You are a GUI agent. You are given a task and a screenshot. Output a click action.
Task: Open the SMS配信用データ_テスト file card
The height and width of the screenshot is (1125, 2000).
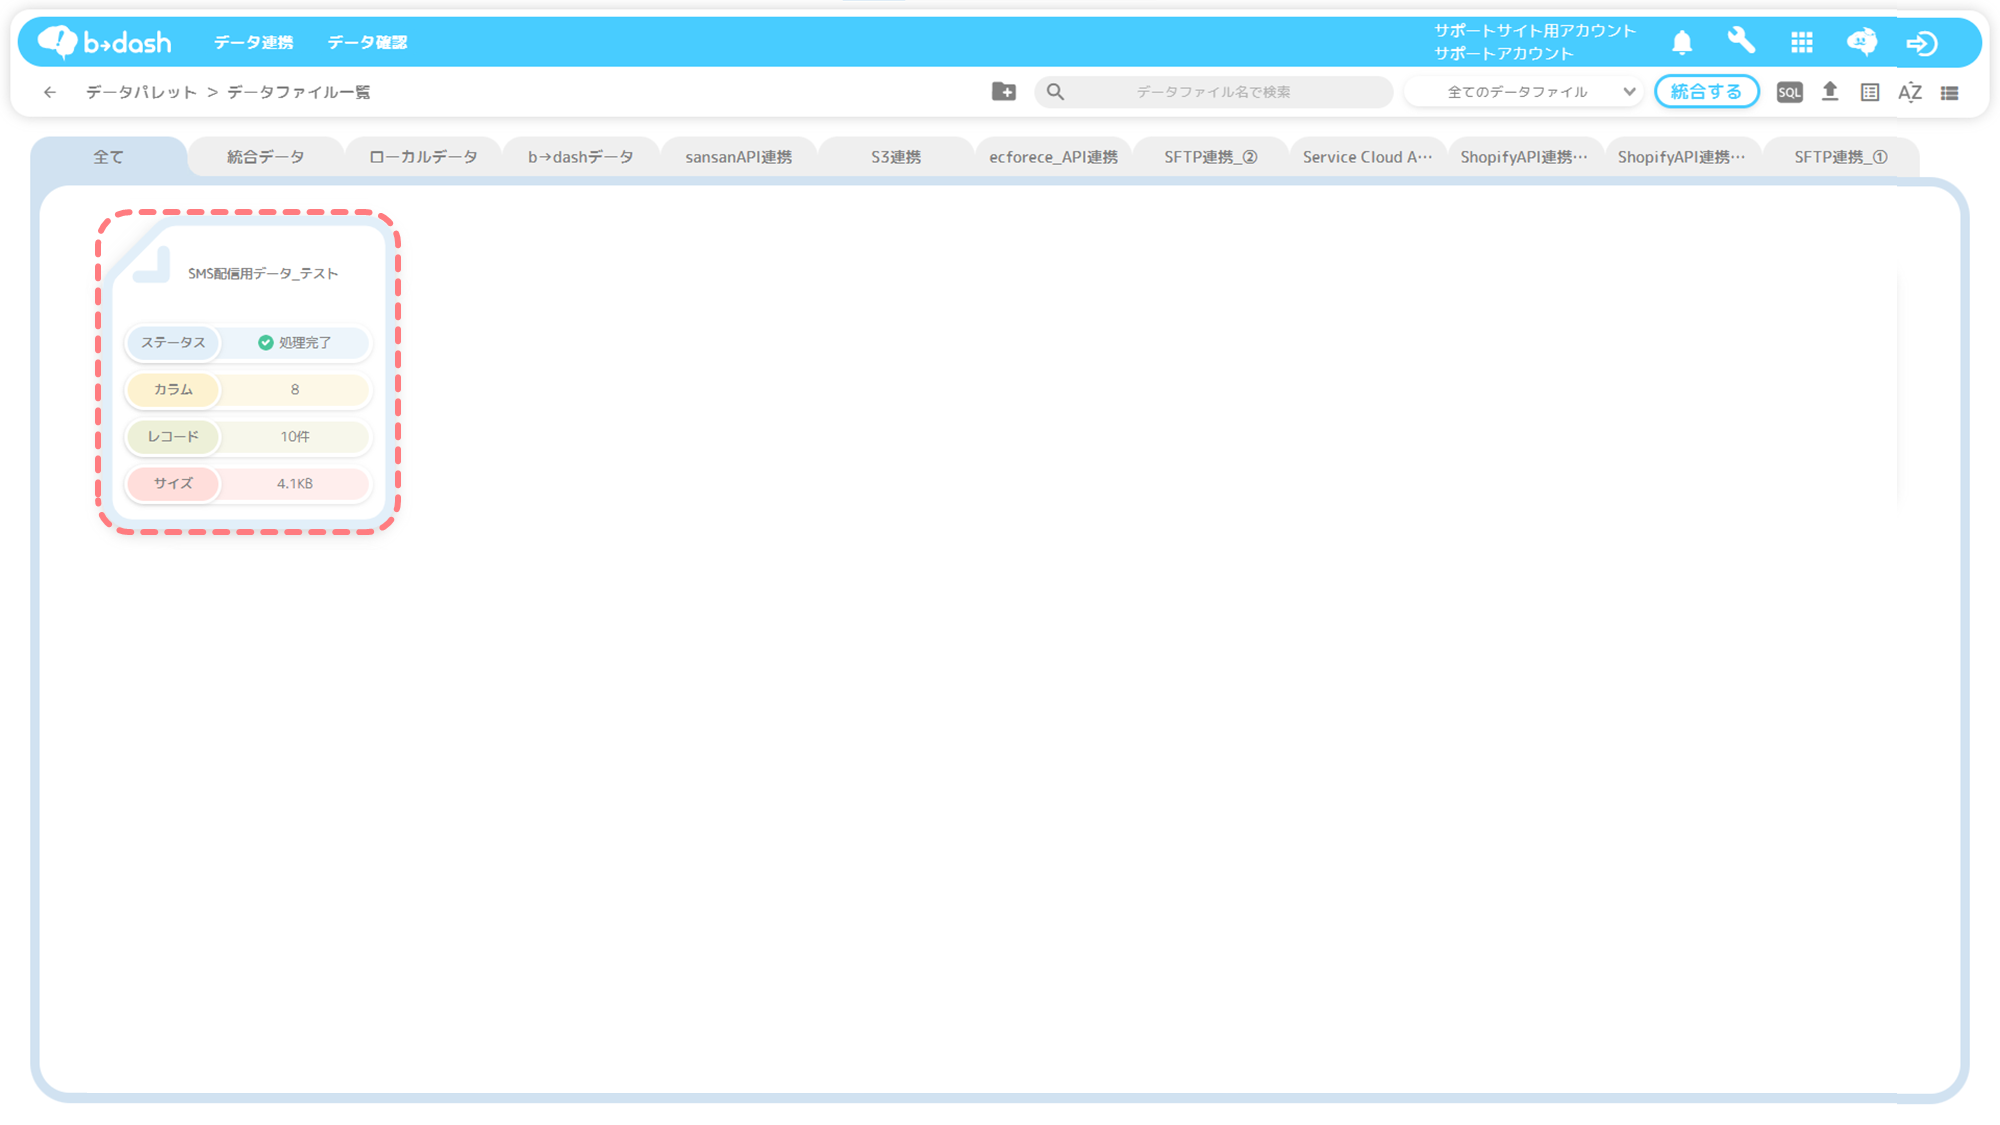point(262,273)
